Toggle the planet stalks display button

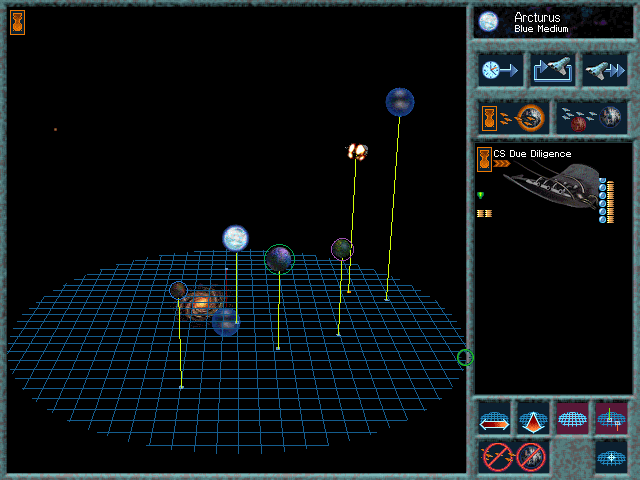coord(611,418)
